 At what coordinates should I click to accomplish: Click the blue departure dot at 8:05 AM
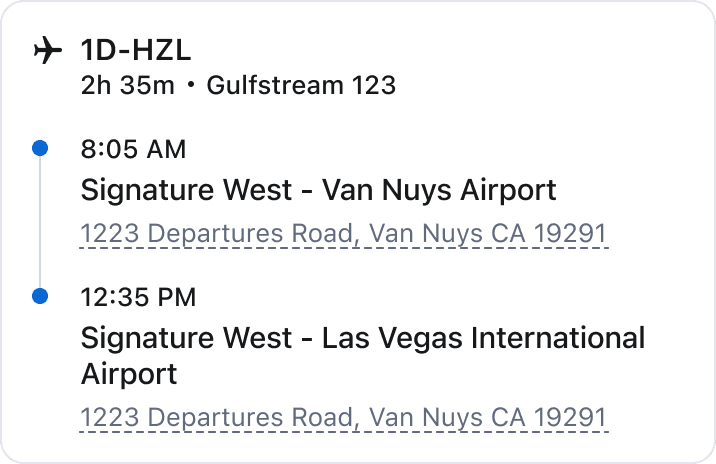click(40, 149)
